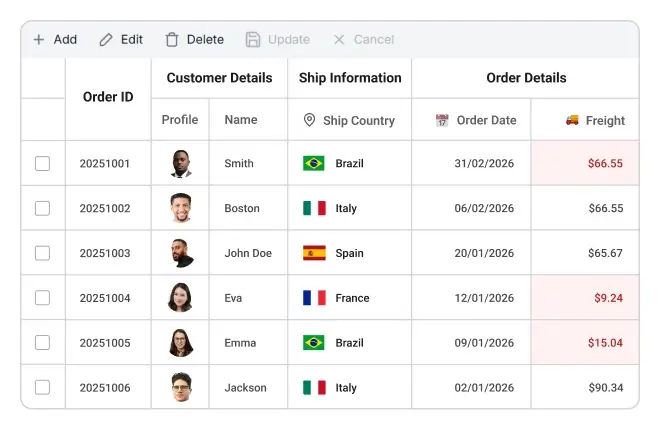Click the Update save disk icon
660x430 pixels.
(253, 40)
